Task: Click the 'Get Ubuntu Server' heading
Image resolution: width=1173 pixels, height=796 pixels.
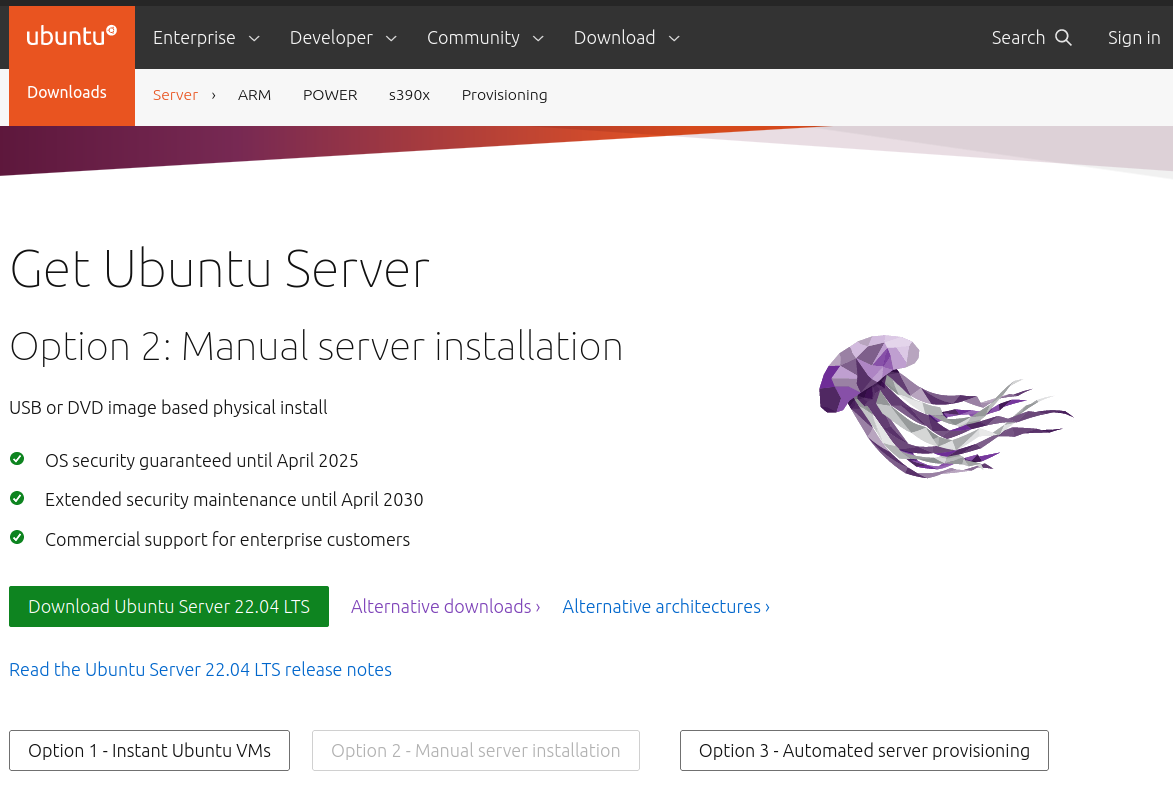Action: 219,269
